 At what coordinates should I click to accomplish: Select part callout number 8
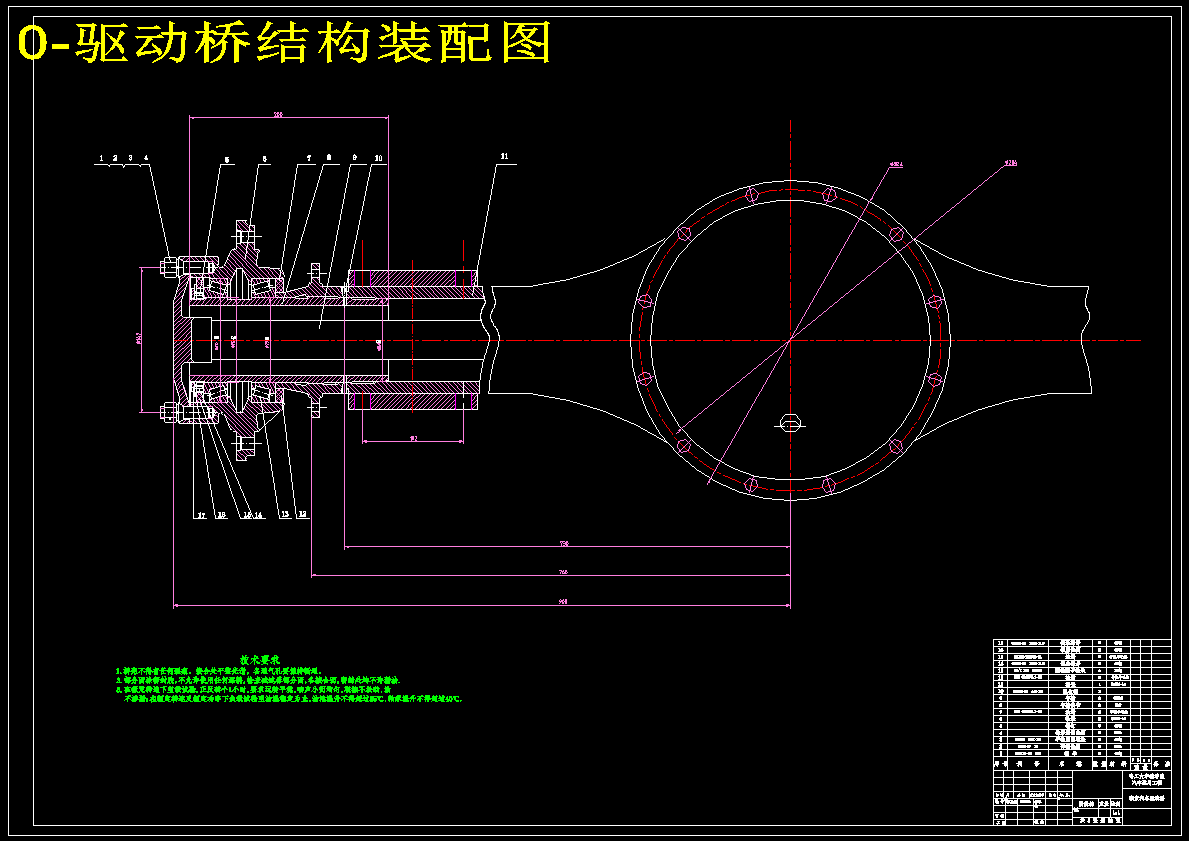328,157
